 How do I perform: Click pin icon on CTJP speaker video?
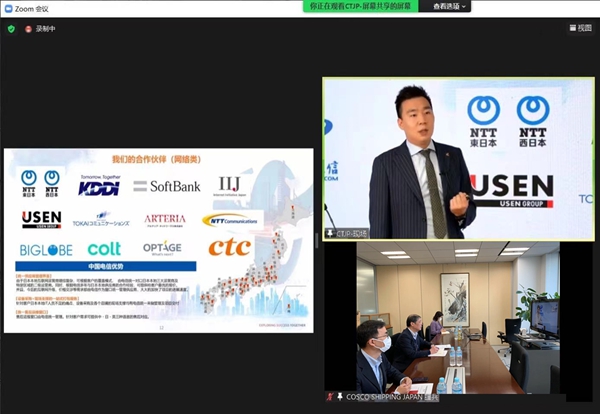pos(331,232)
